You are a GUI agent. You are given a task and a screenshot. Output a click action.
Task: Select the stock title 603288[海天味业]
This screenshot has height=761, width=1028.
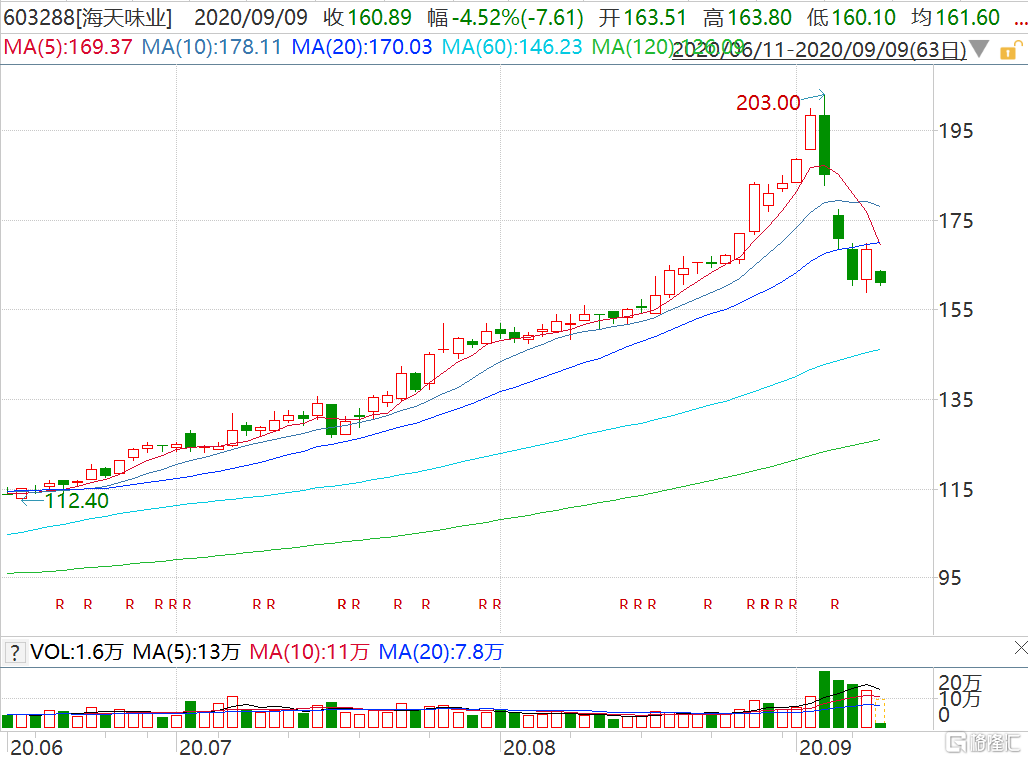point(88,17)
